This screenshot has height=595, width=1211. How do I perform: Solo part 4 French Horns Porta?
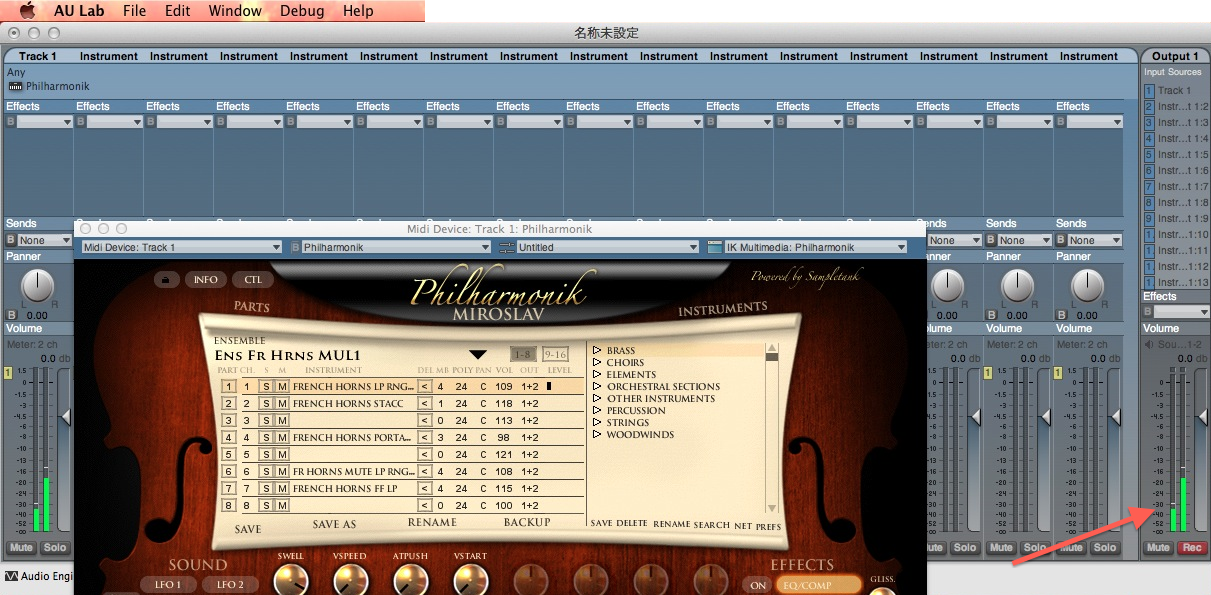(x=267, y=437)
